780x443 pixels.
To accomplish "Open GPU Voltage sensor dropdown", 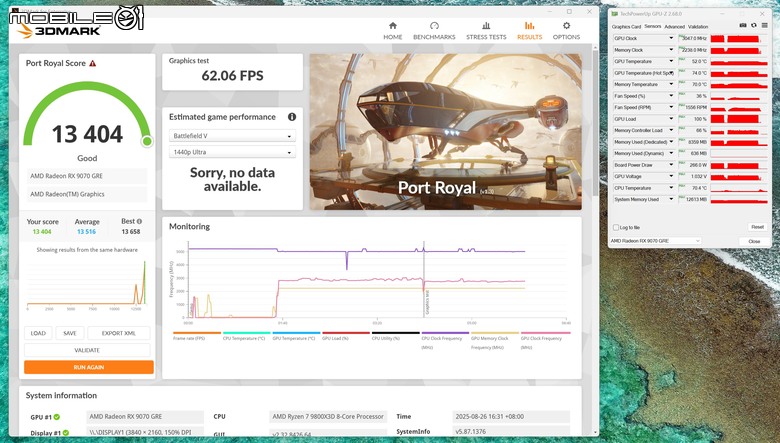I will (671, 176).
